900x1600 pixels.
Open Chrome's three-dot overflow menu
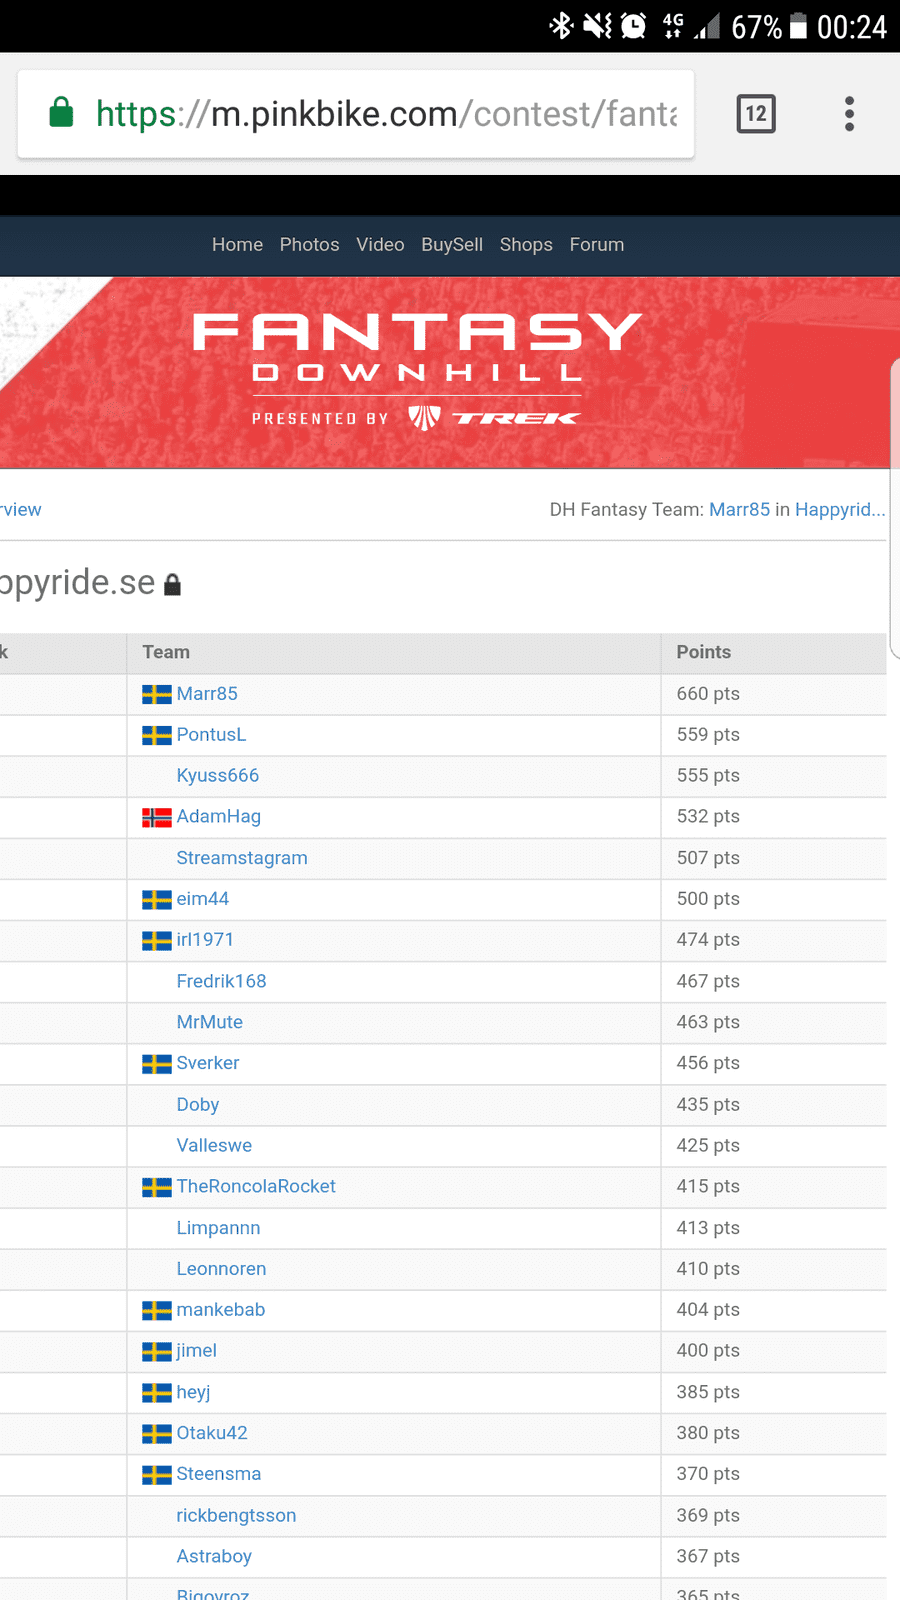click(x=849, y=114)
